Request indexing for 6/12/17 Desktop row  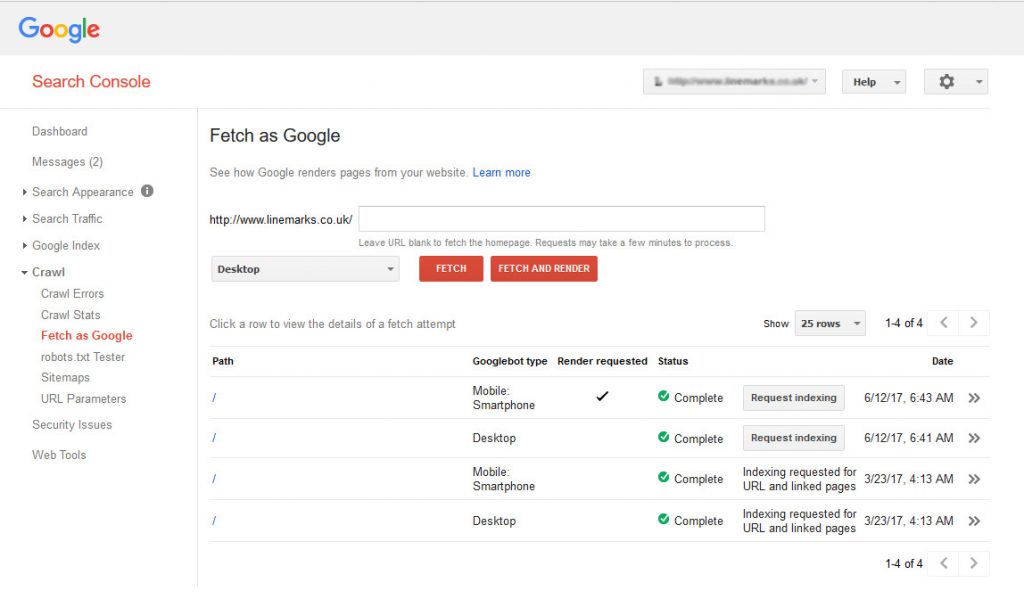(x=793, y=438)
